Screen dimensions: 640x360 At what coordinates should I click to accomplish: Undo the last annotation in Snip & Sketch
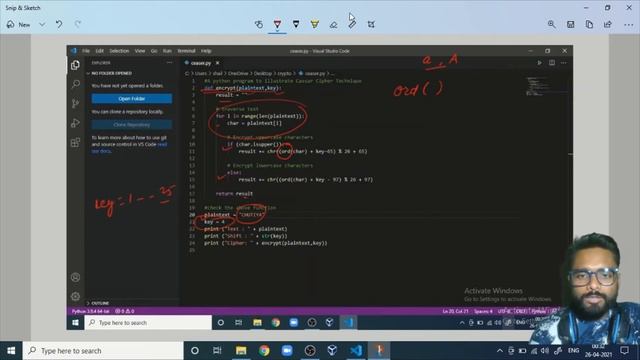click(x=59, y=24)
